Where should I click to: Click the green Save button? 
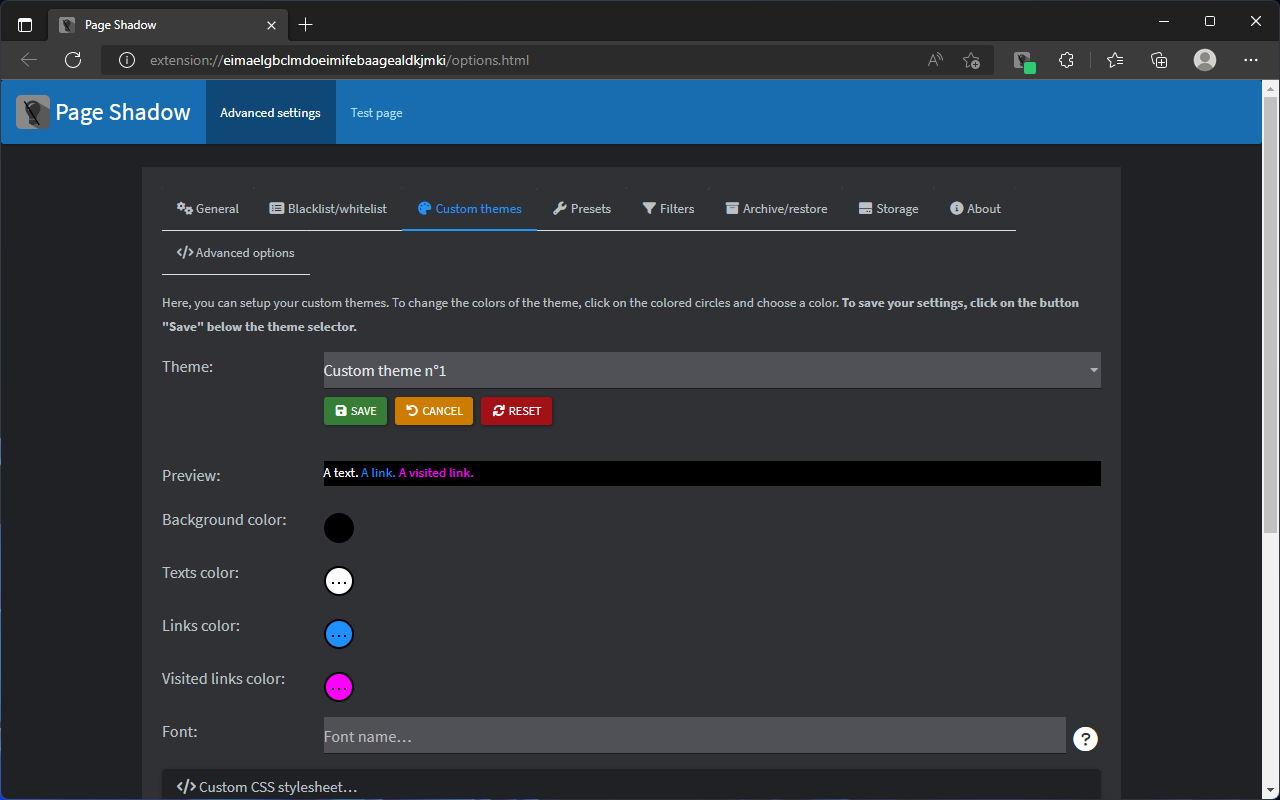point(355,411)
